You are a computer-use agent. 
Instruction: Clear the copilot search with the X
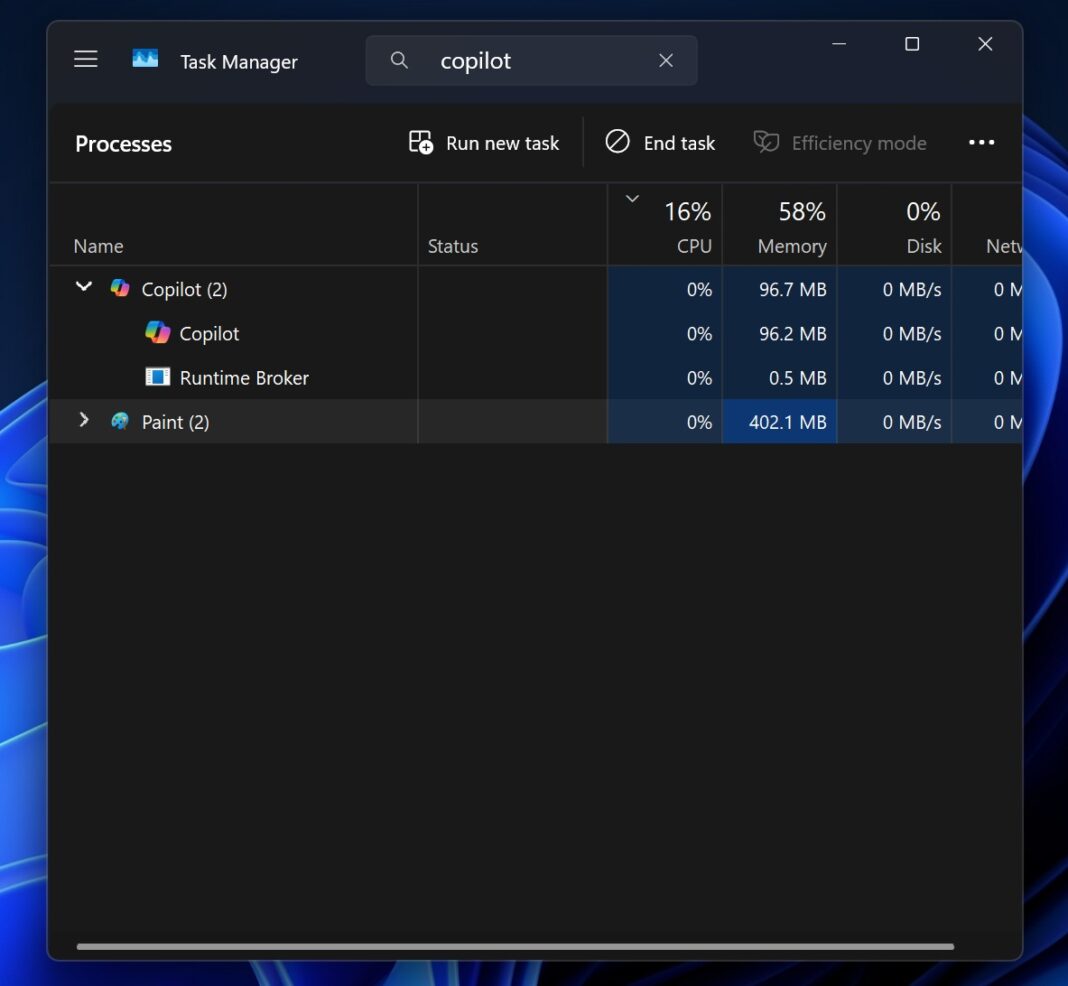click(x=666, y=60)
